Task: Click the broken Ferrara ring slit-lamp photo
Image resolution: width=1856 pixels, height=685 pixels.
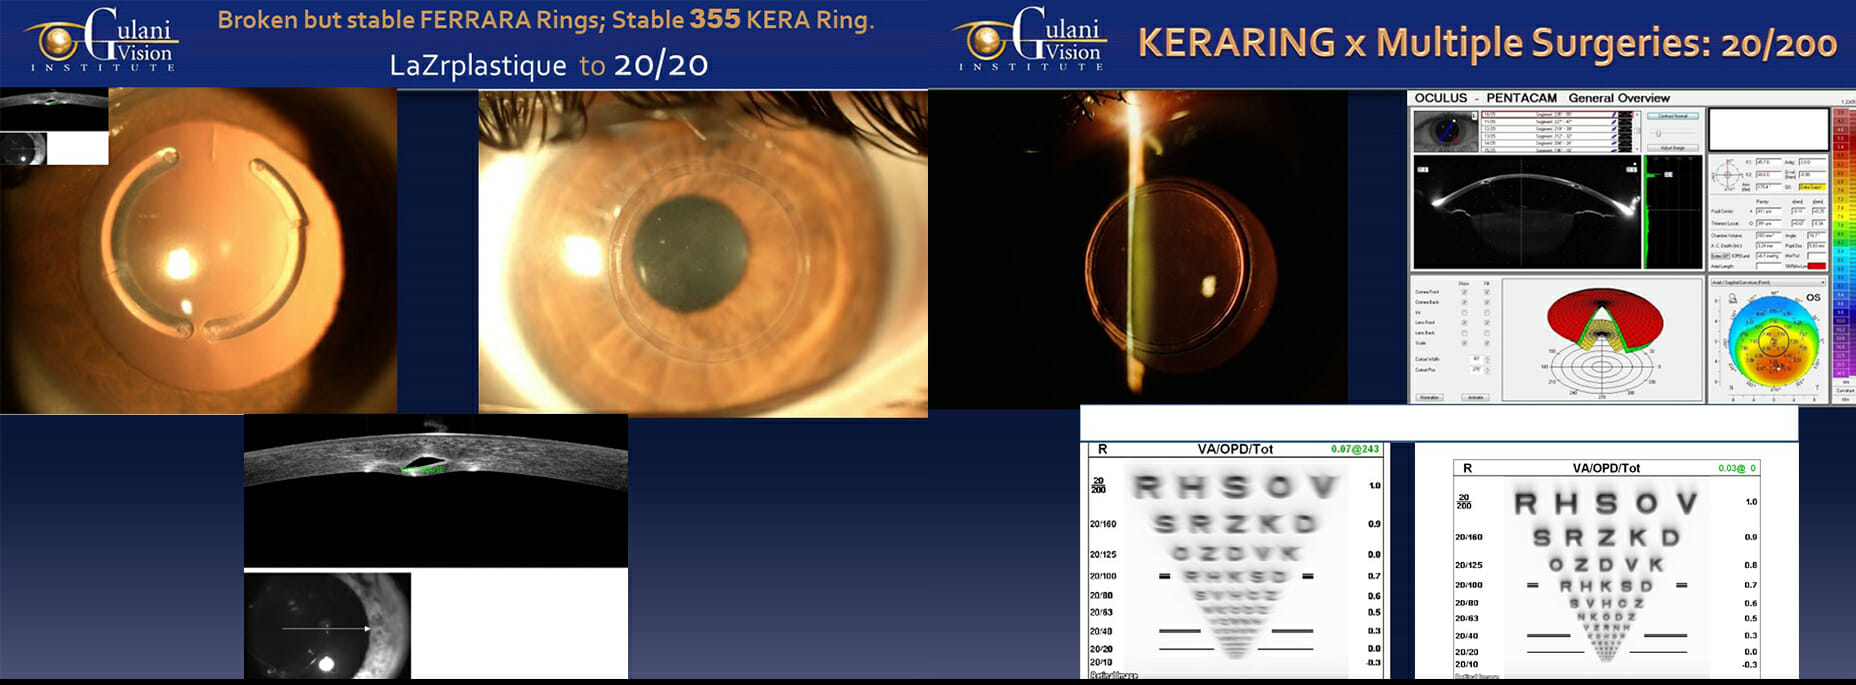Action: [x=198, y=250]
